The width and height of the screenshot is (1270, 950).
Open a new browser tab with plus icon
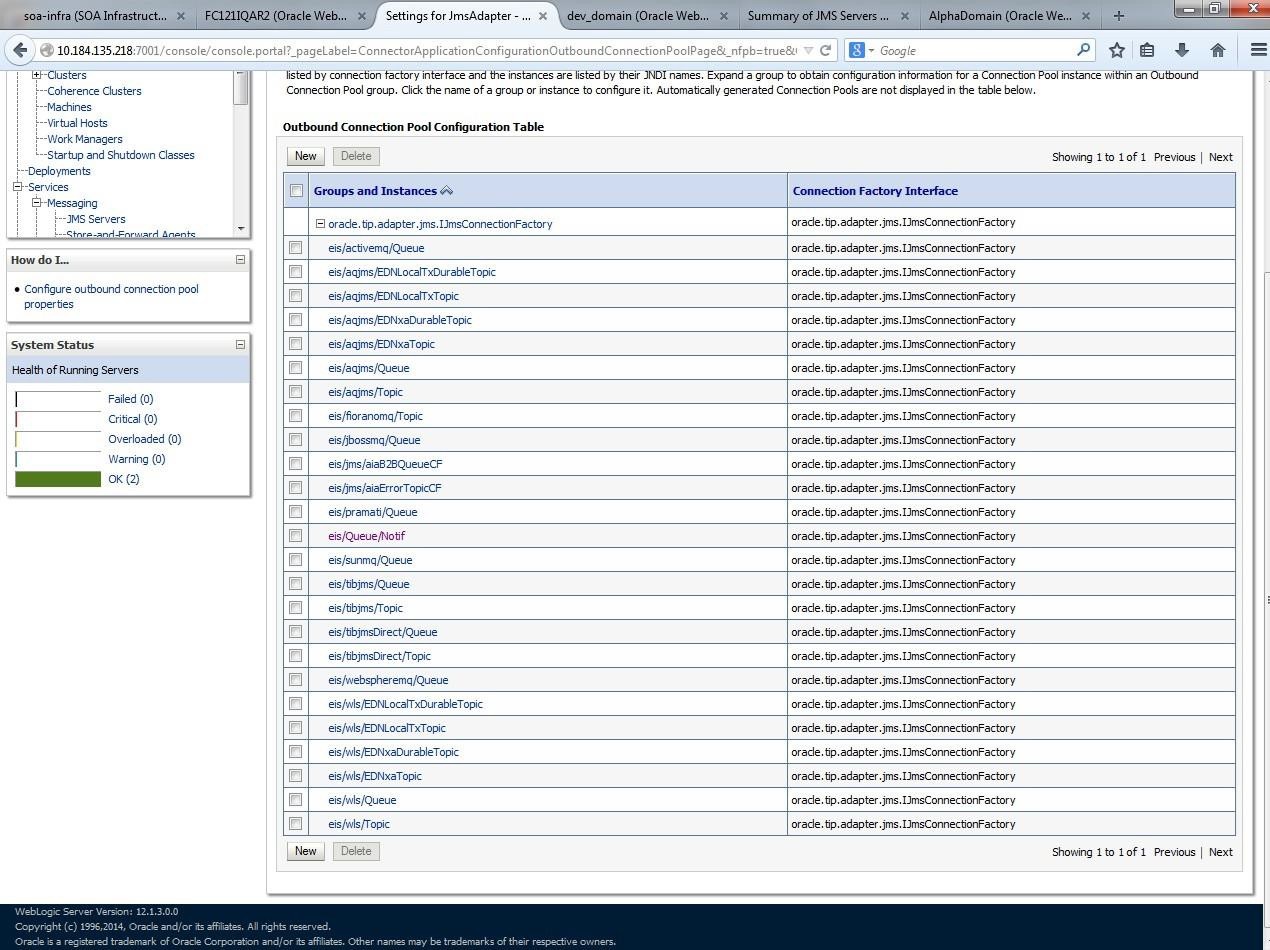[x=1119, y=16]
